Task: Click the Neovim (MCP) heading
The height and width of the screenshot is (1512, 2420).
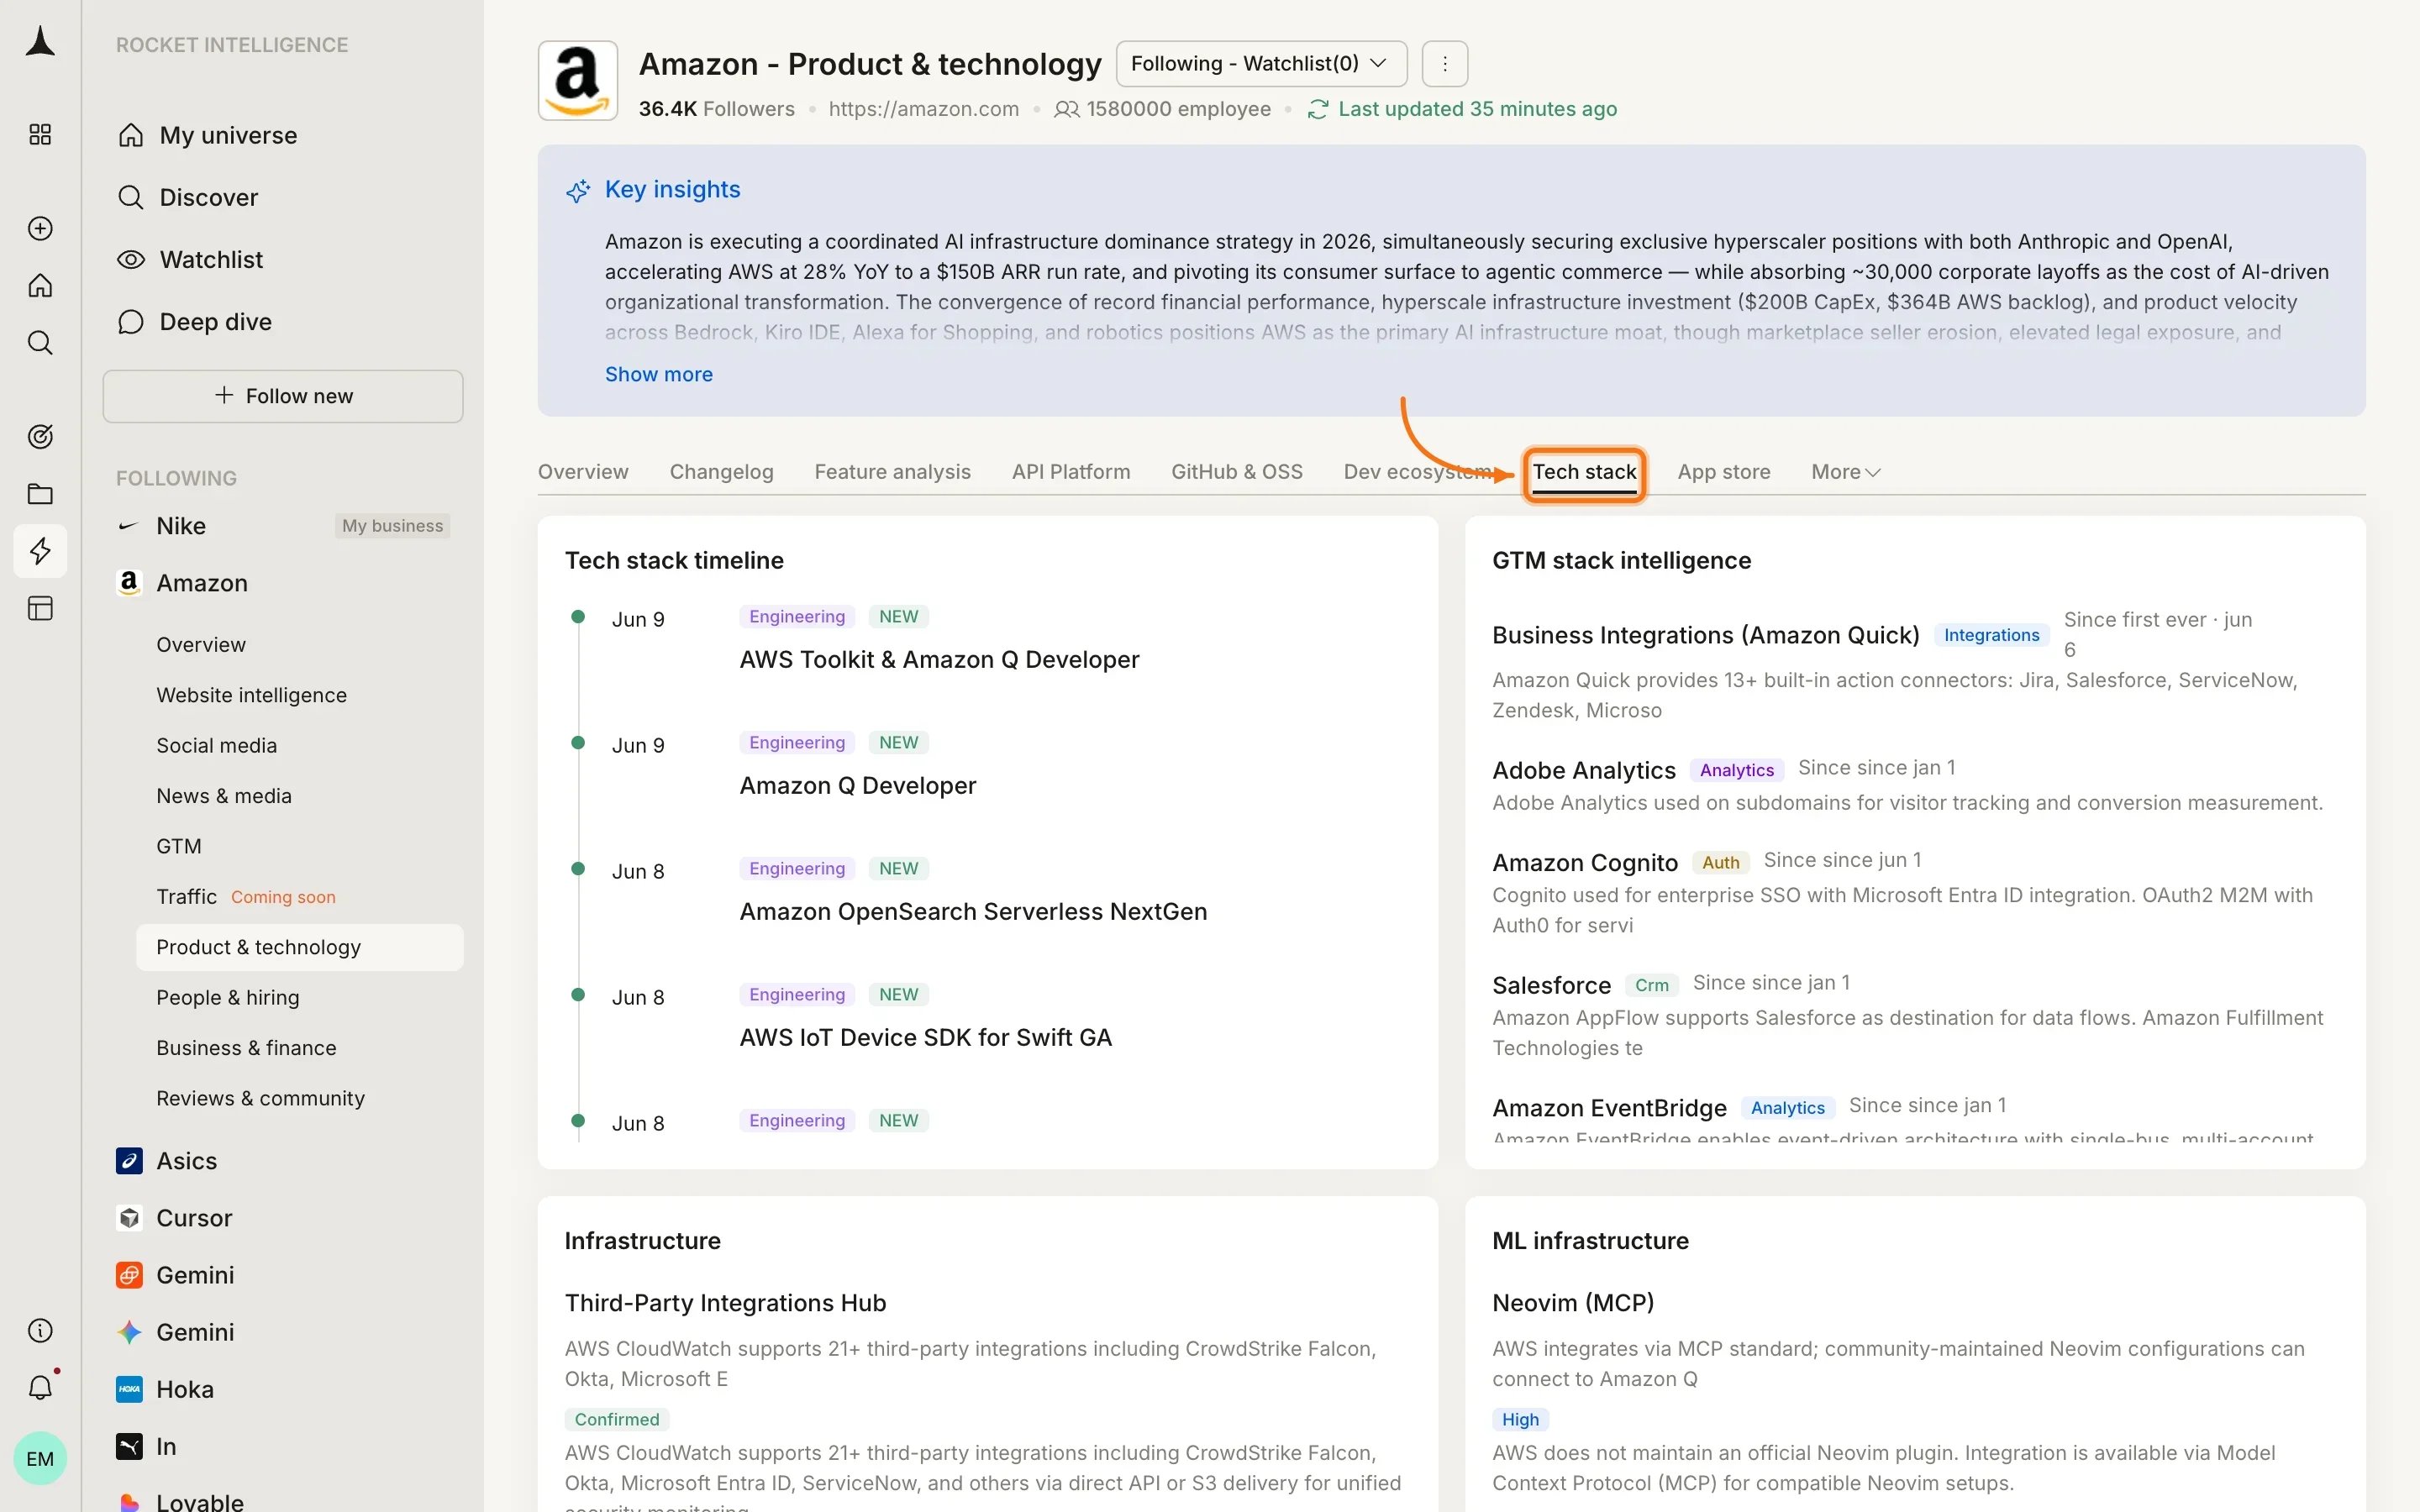Action: coord(1572,1303)
